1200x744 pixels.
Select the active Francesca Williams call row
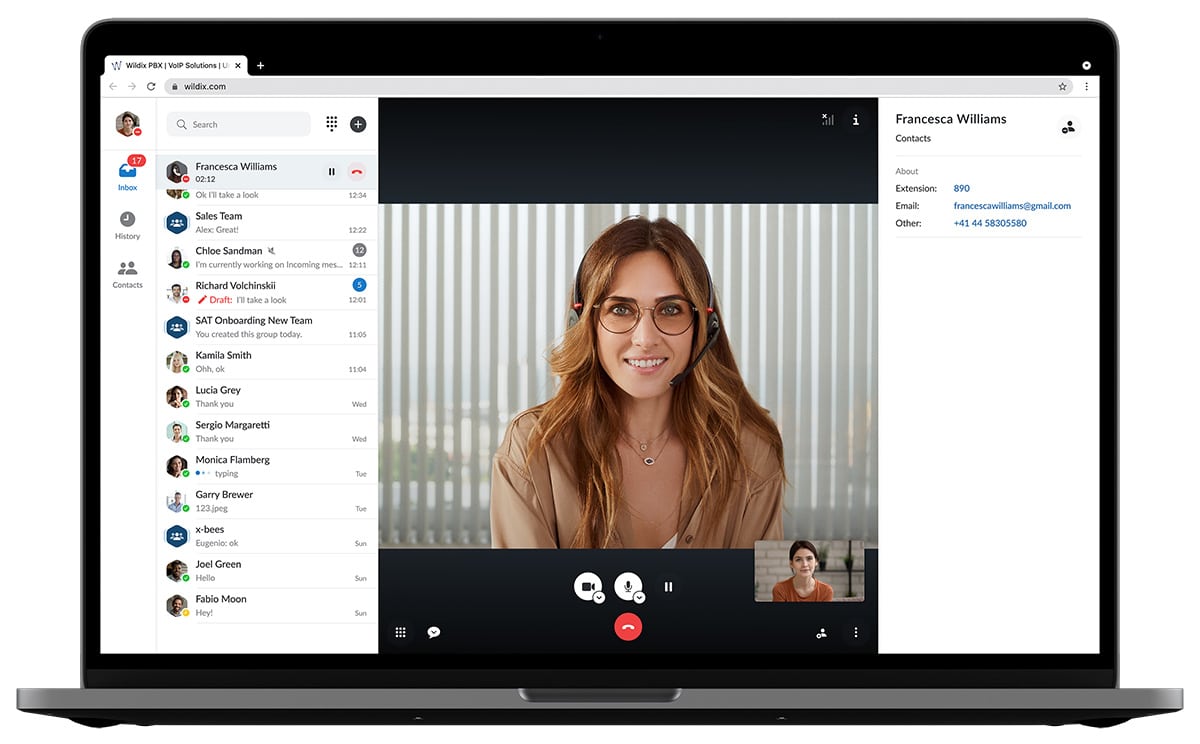267,172
